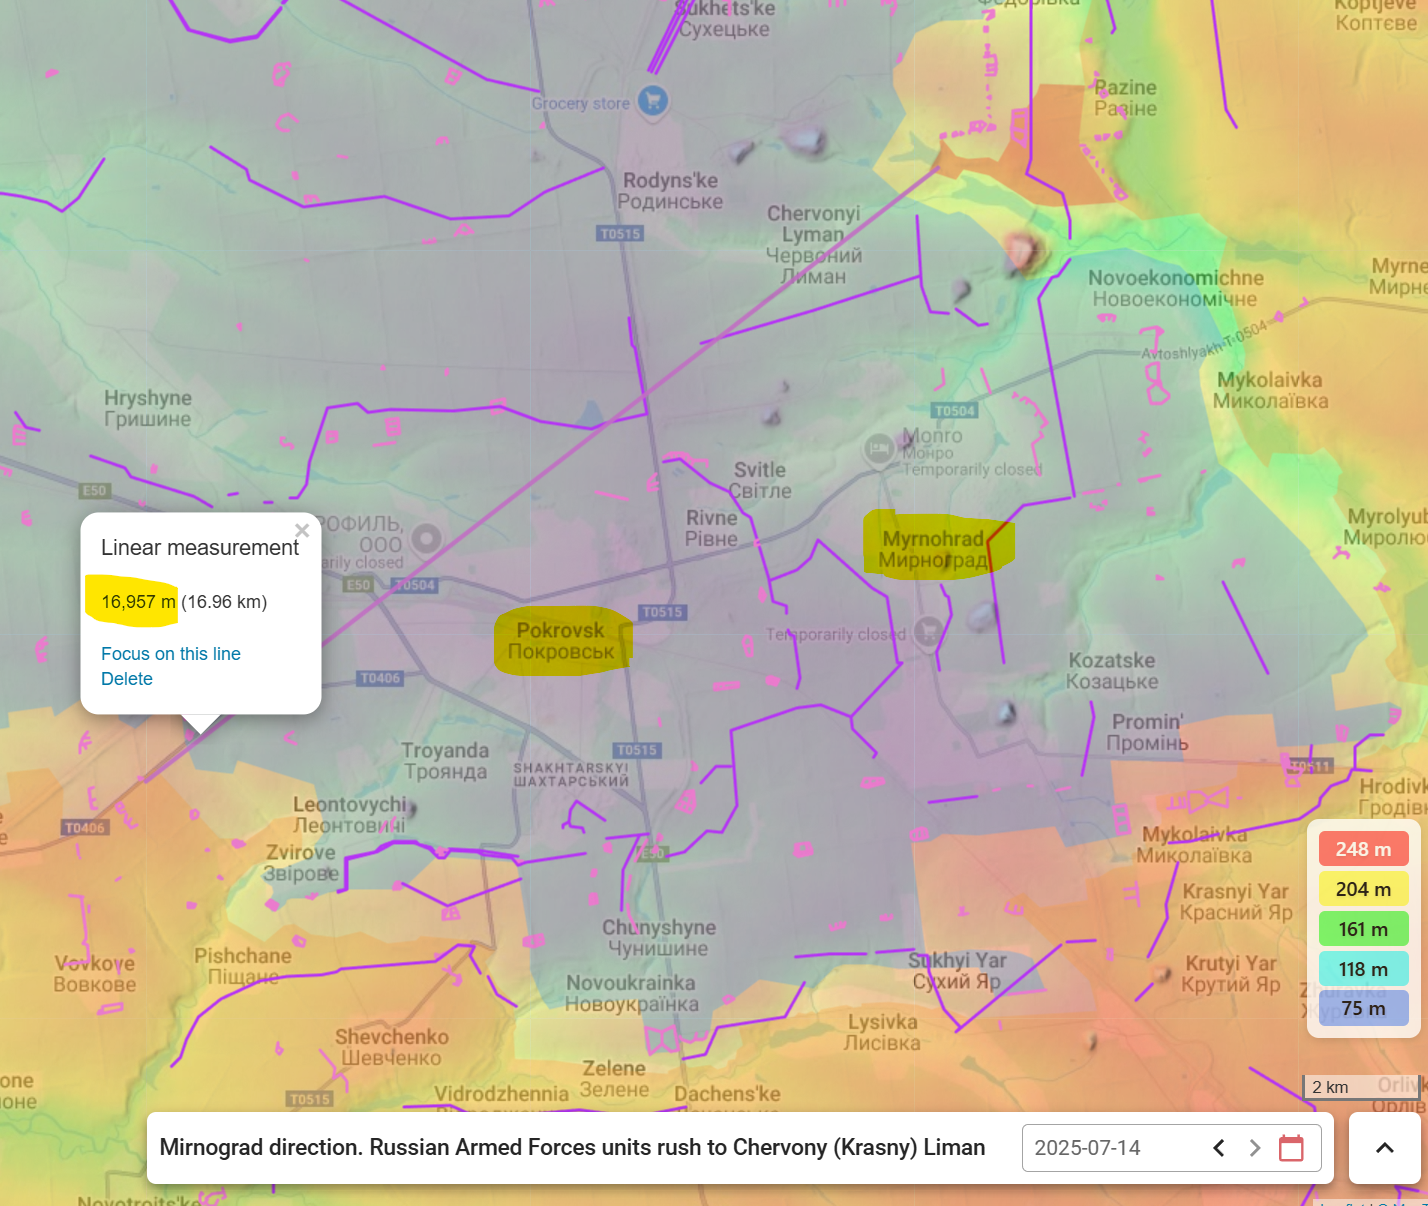Click the 16,957 m measurement value
The image size is (1428, 1206).
(138, 602)
